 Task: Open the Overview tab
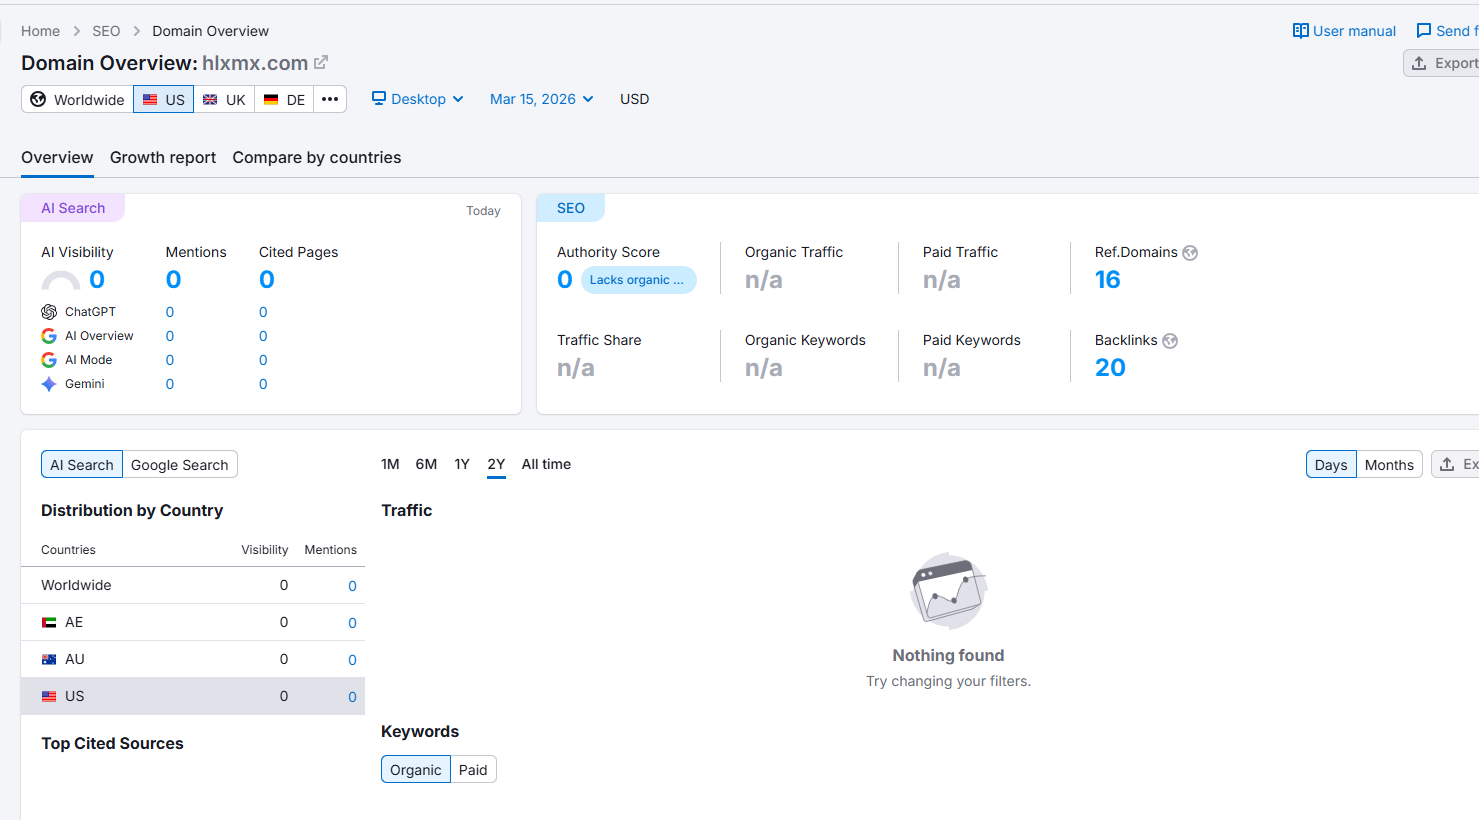click(57, 157)
